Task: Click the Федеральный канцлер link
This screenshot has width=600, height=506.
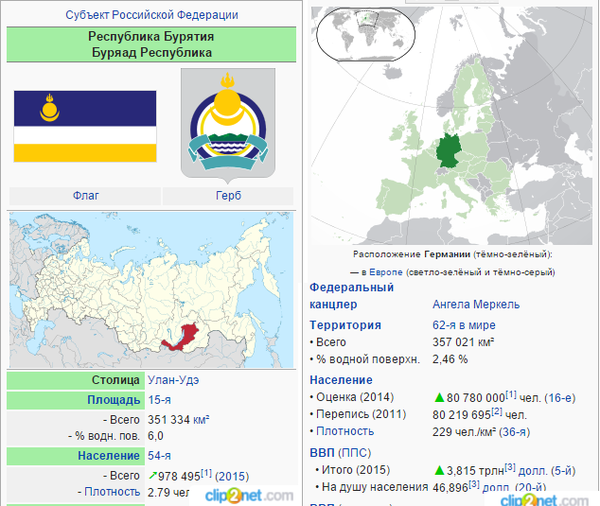Action: tap(351, 295)
